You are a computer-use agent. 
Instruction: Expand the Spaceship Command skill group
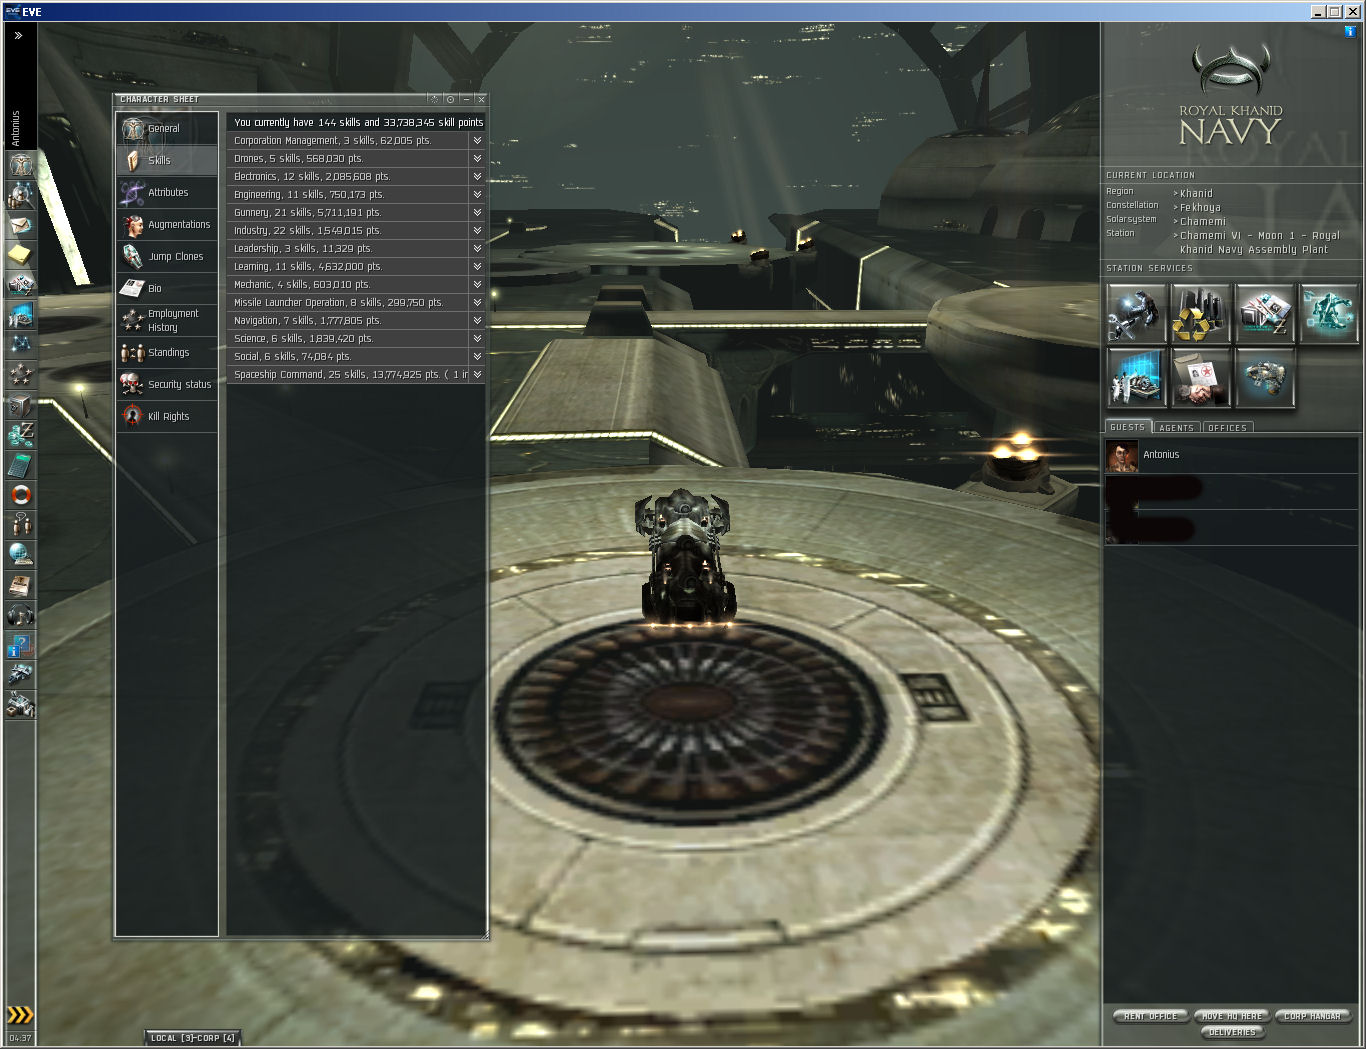pos(477,375)
